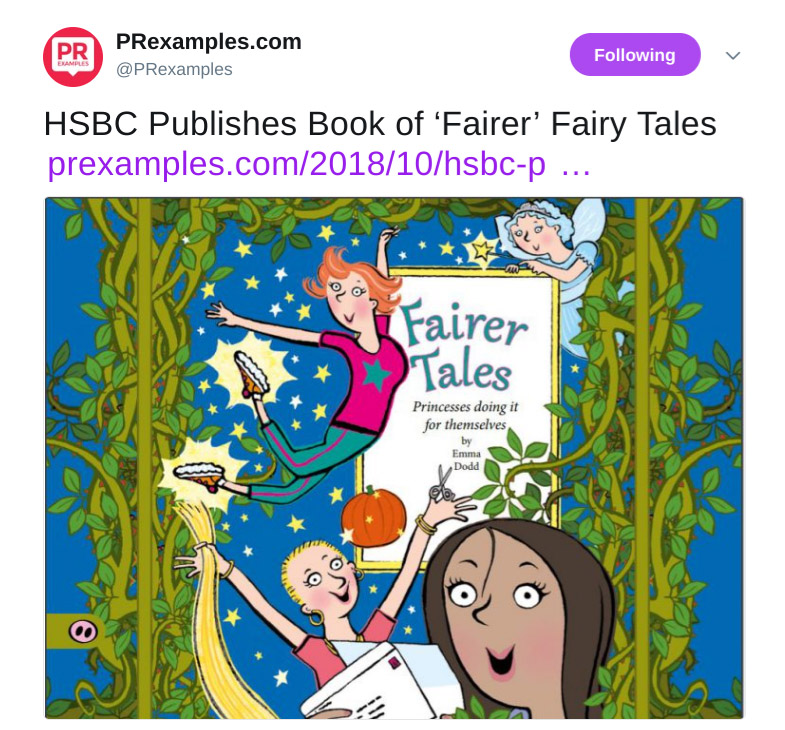The width and height of the screenshot is (785, 730).
Task: Expand the tweet options chevron
Action: pyautogui.click(x=733, y=55)
